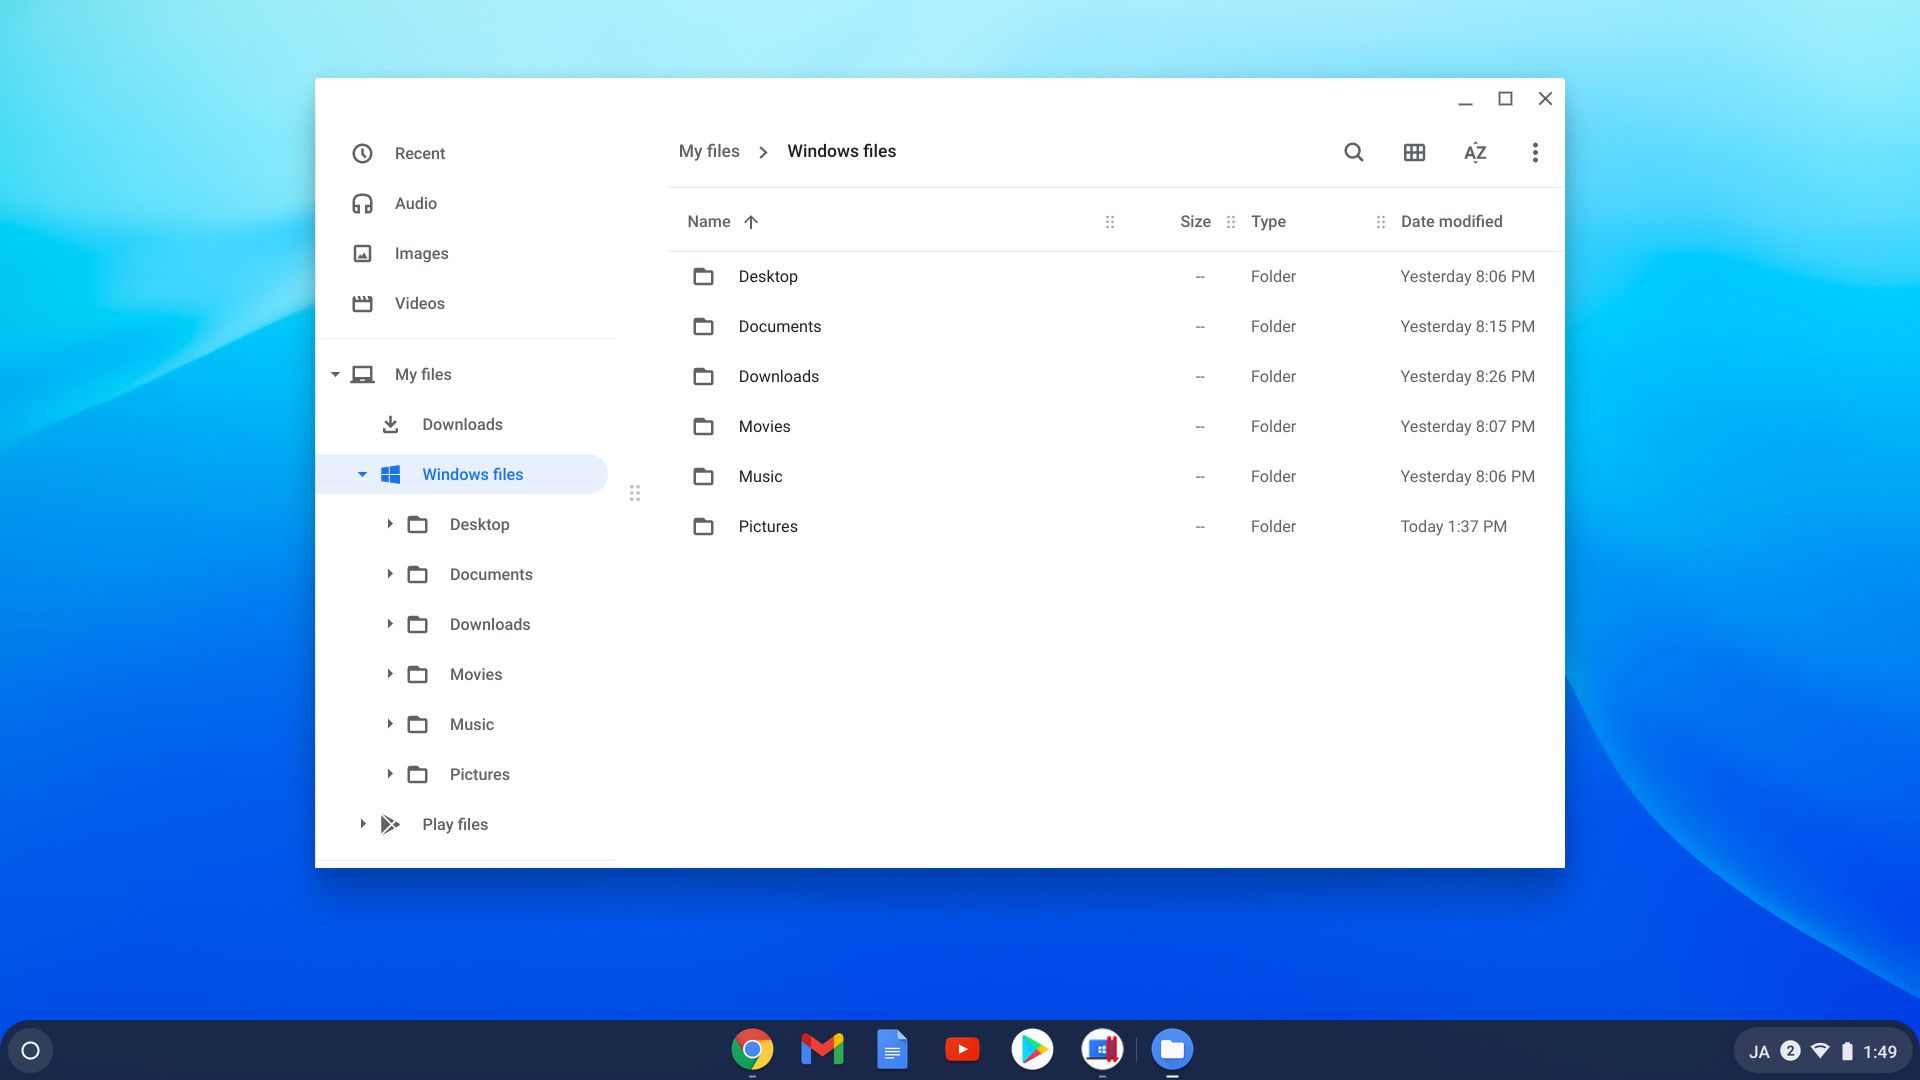
Task: Select the Movies folder in file list
Action: (x=1115, y=426)
